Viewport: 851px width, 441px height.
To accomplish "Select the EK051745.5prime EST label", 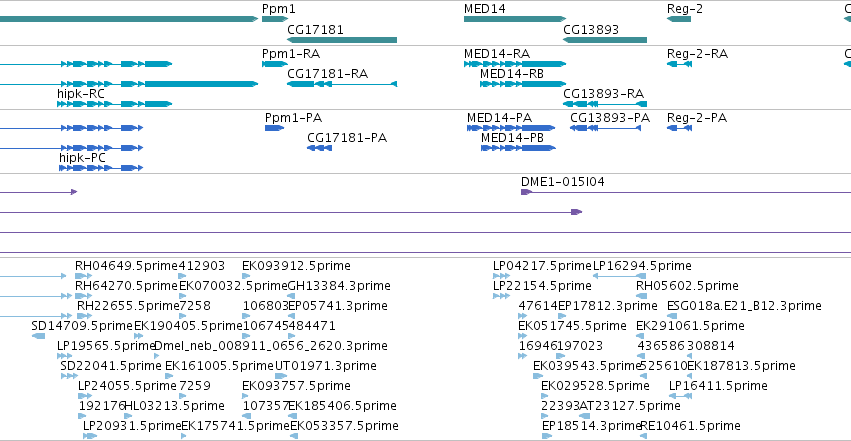I will 573,326.
